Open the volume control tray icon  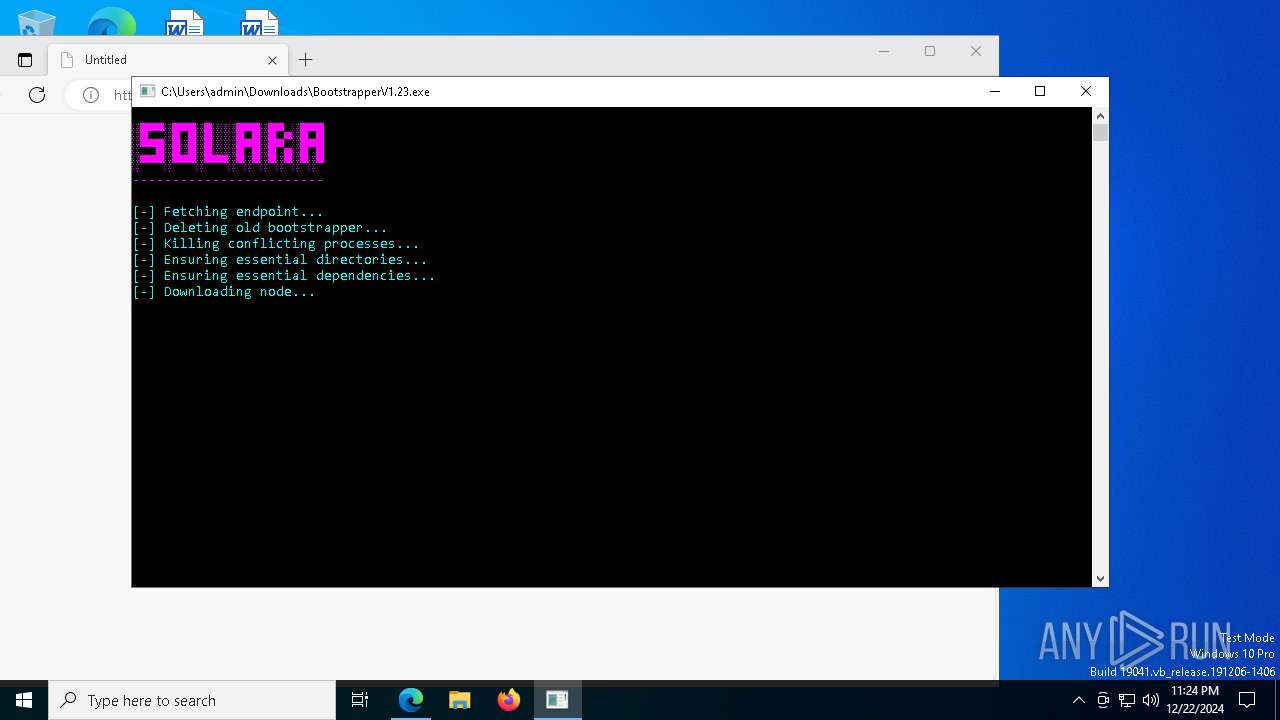click(1151, 700)
